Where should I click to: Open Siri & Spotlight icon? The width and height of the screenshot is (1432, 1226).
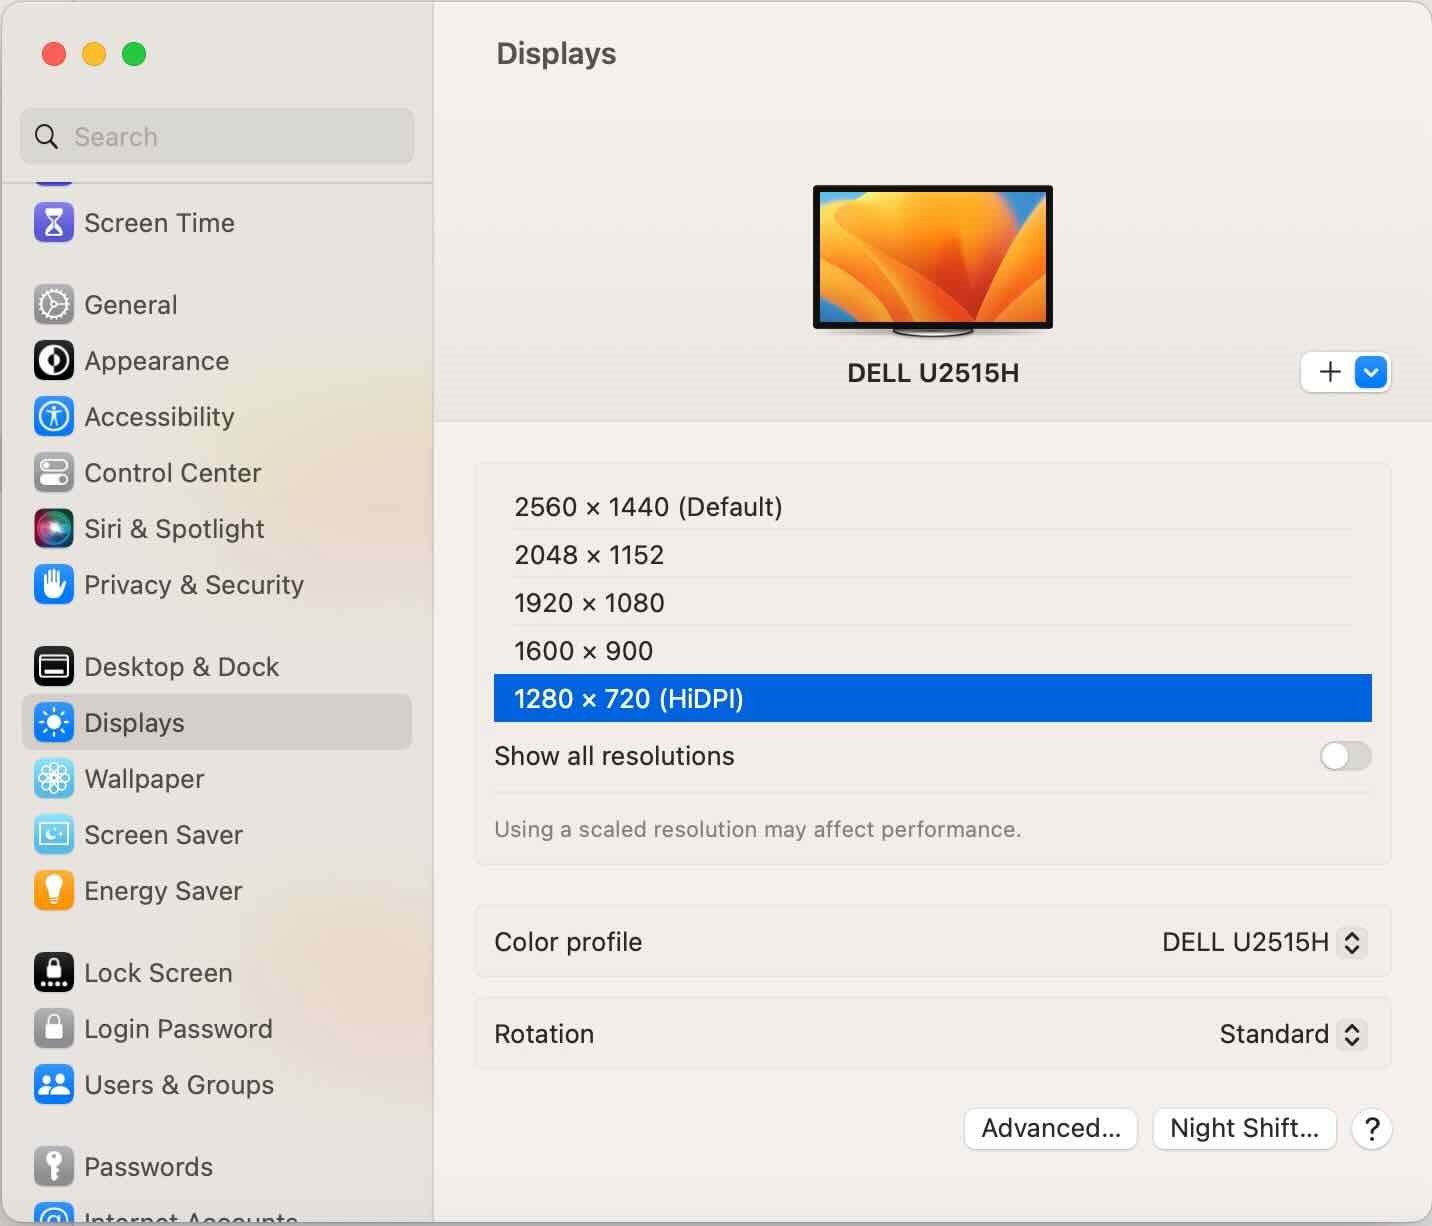(x=53, y=529)
